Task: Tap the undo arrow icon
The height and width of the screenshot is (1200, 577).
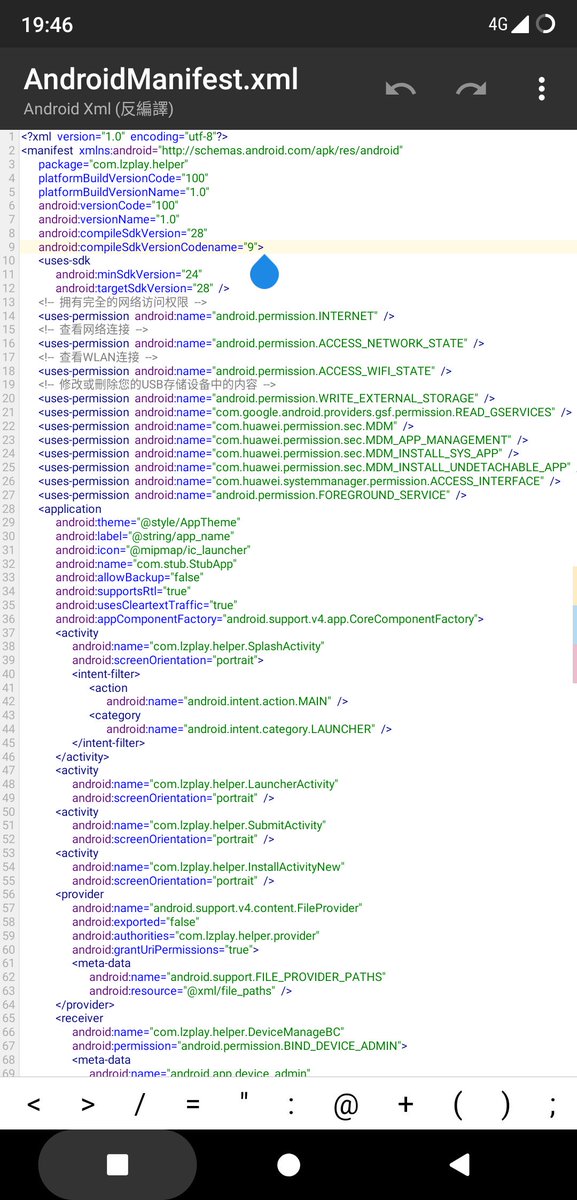Action: pyautogui.click(x=401, y=89)
